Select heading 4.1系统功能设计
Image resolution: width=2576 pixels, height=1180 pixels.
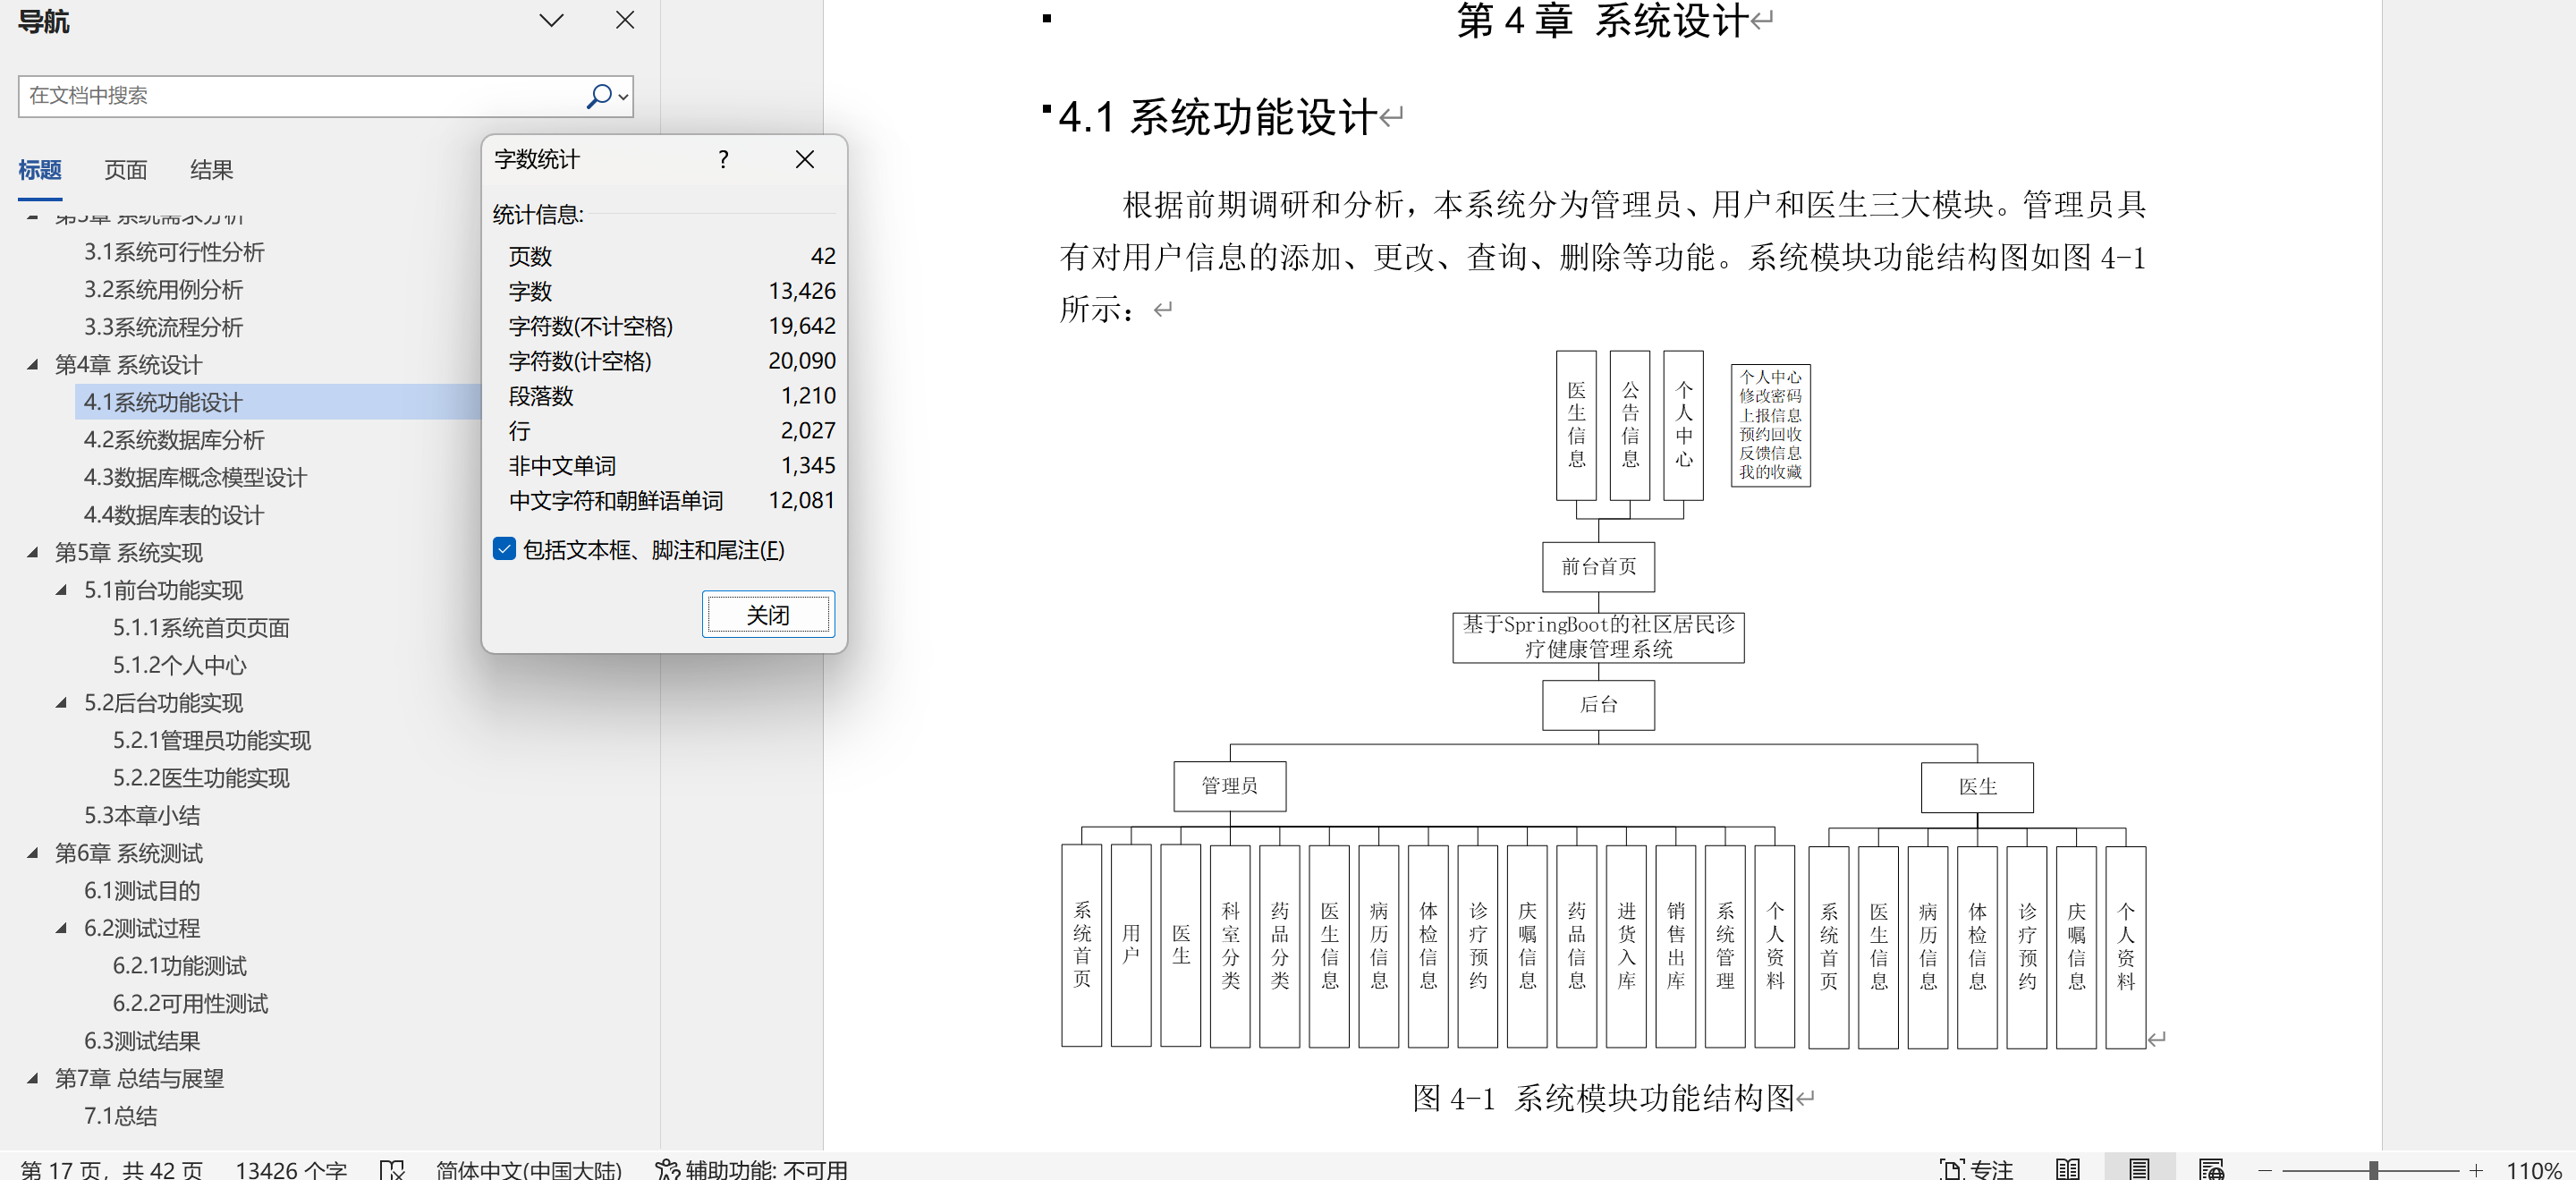coord(163,402)
